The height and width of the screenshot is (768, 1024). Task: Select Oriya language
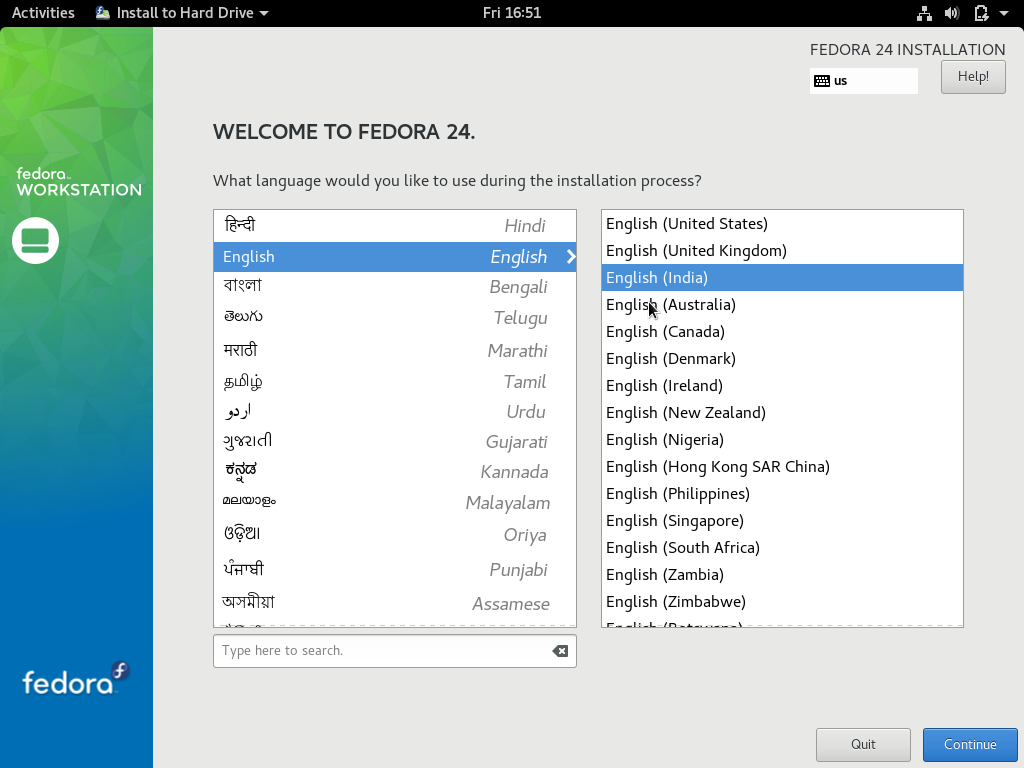pos(394,535)
